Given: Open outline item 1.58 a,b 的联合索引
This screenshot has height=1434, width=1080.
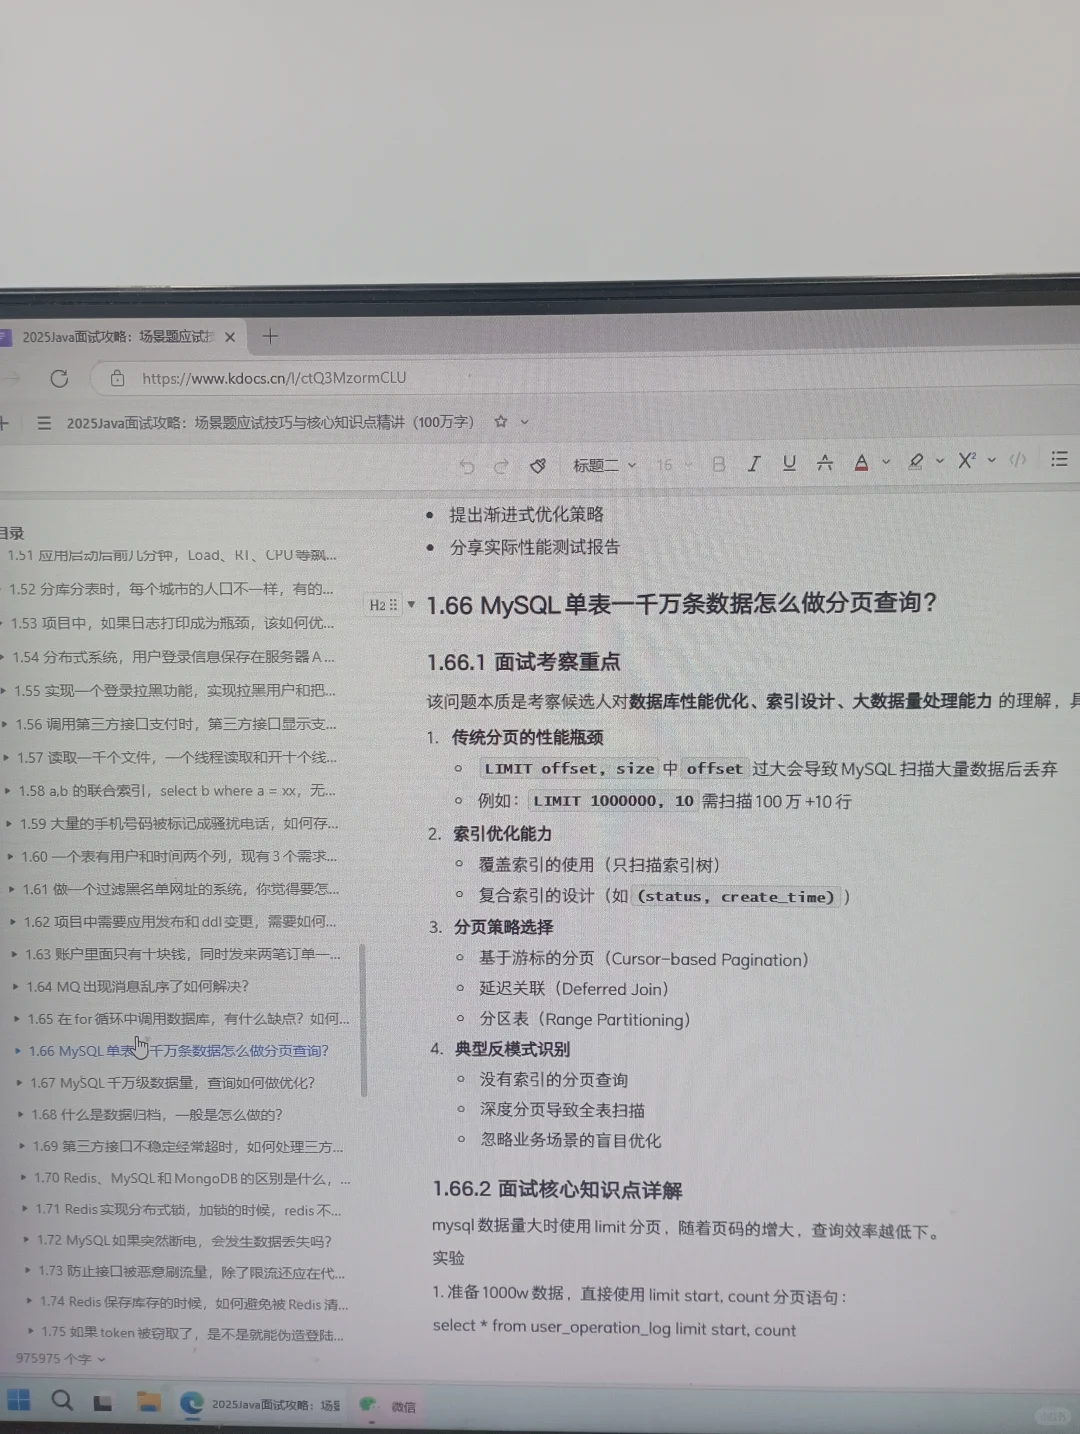Looking at the screenshot, I should pos(177,791).
